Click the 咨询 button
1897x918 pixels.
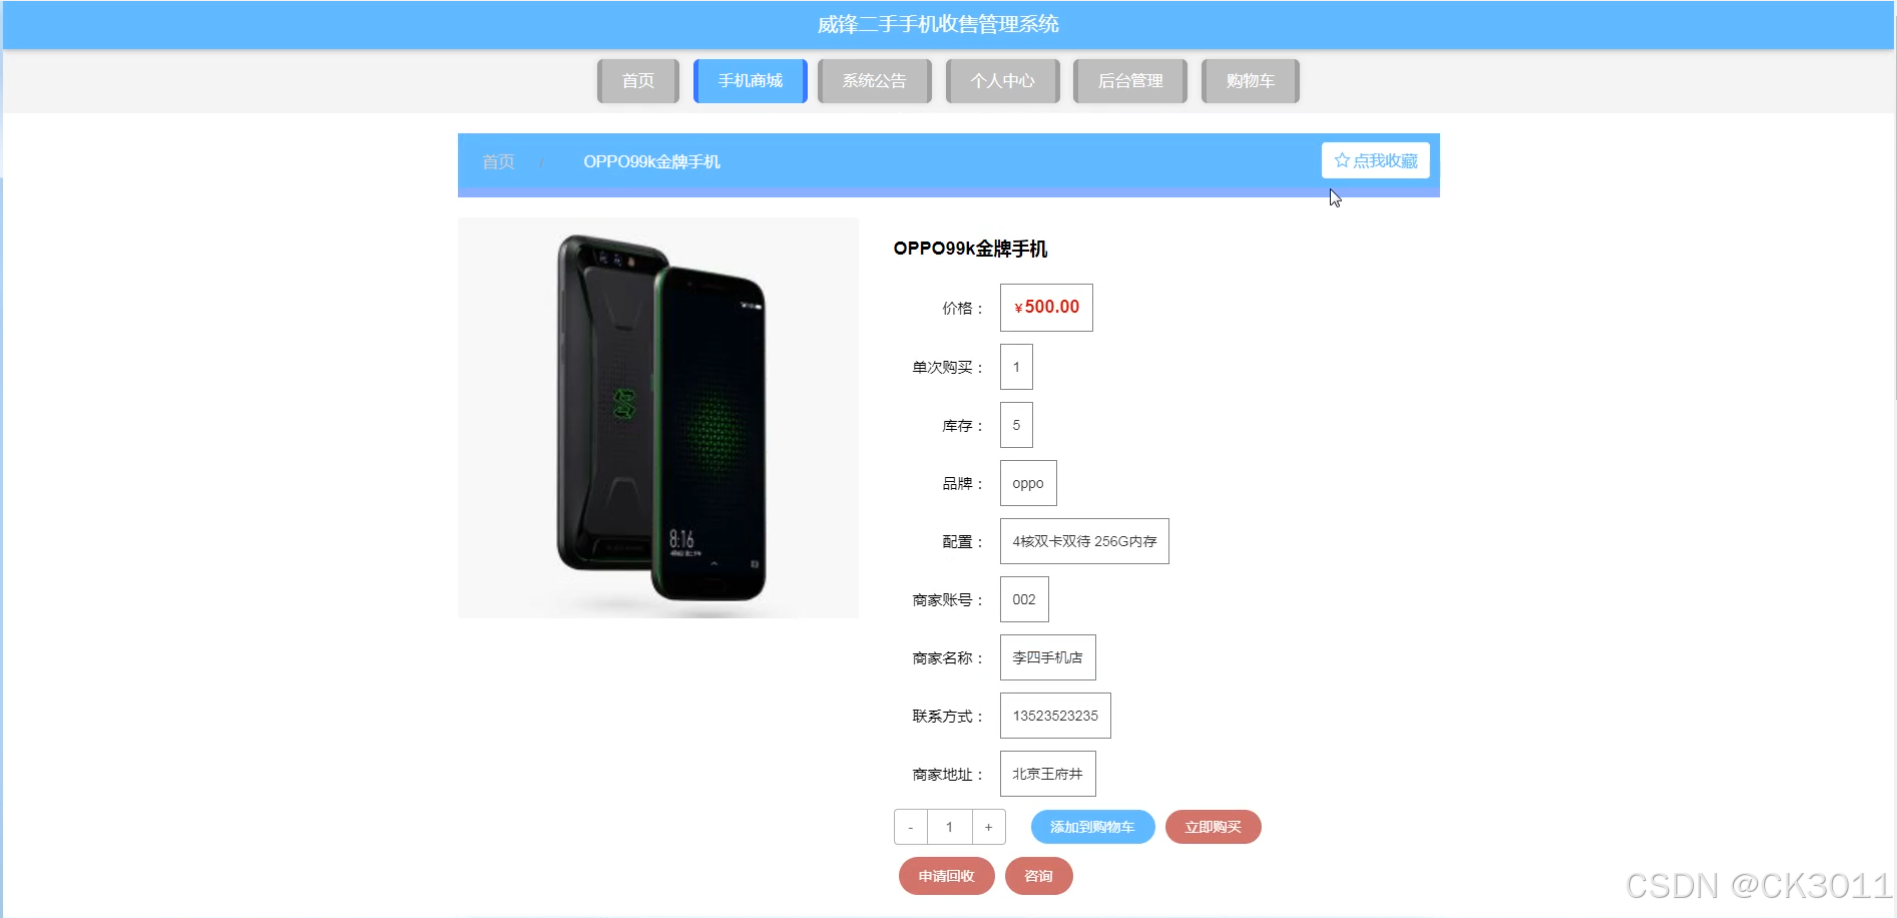pyautogui.click(x=1038, y=876)
